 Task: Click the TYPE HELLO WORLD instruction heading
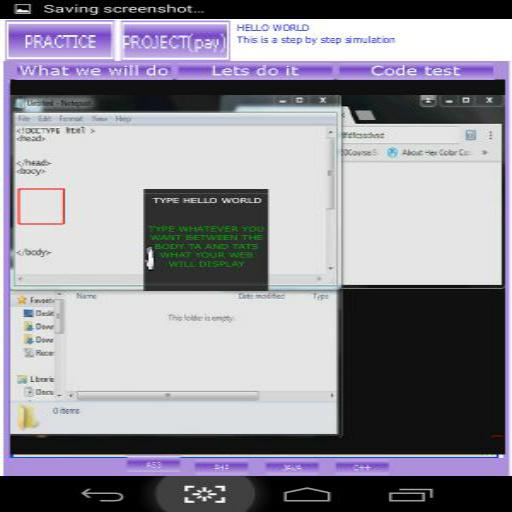tap(207, 200)
